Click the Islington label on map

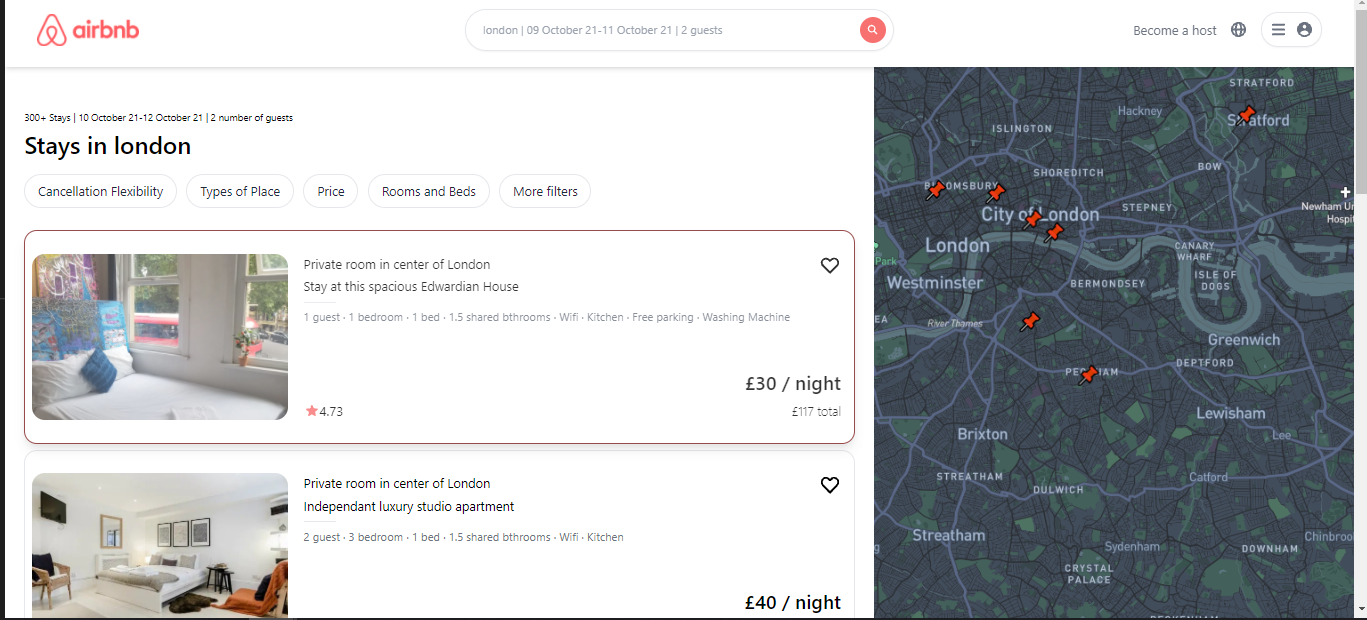click(x=1021, y=128)
